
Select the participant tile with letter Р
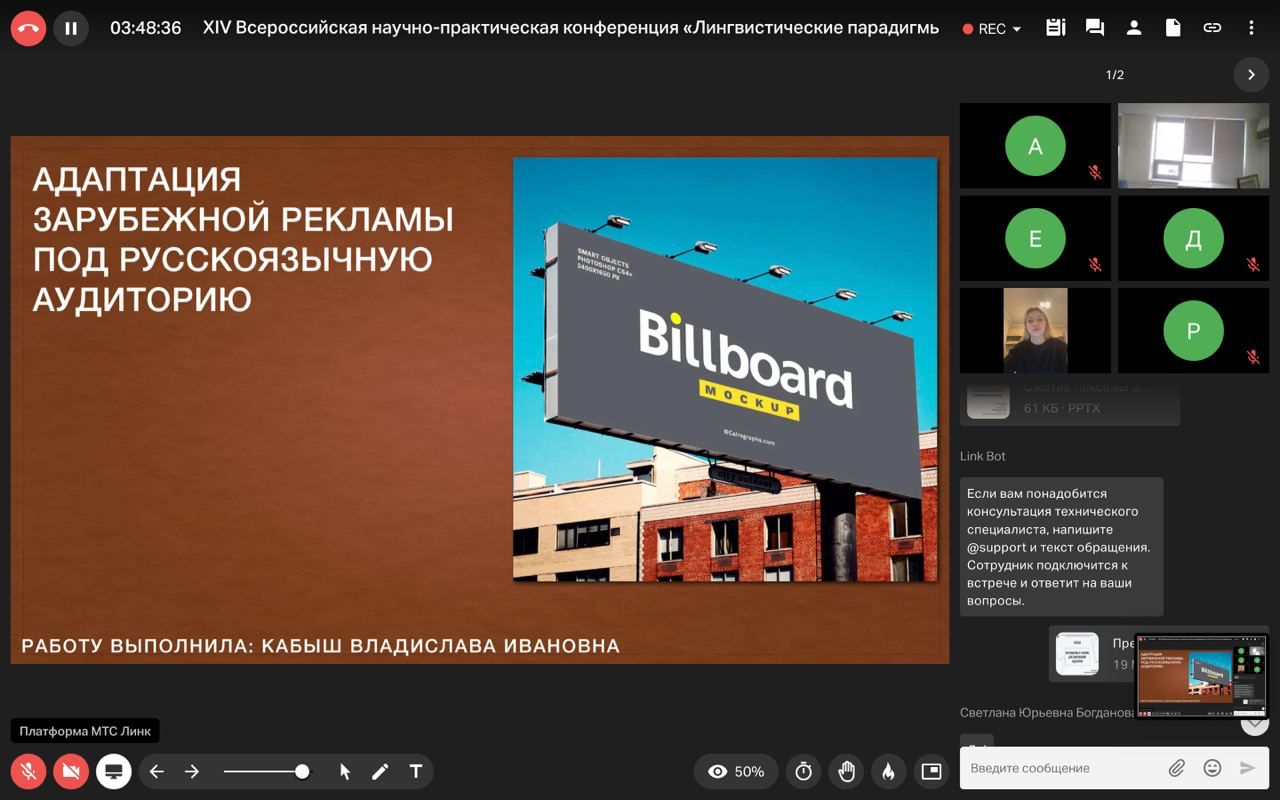pos(1193,330)
